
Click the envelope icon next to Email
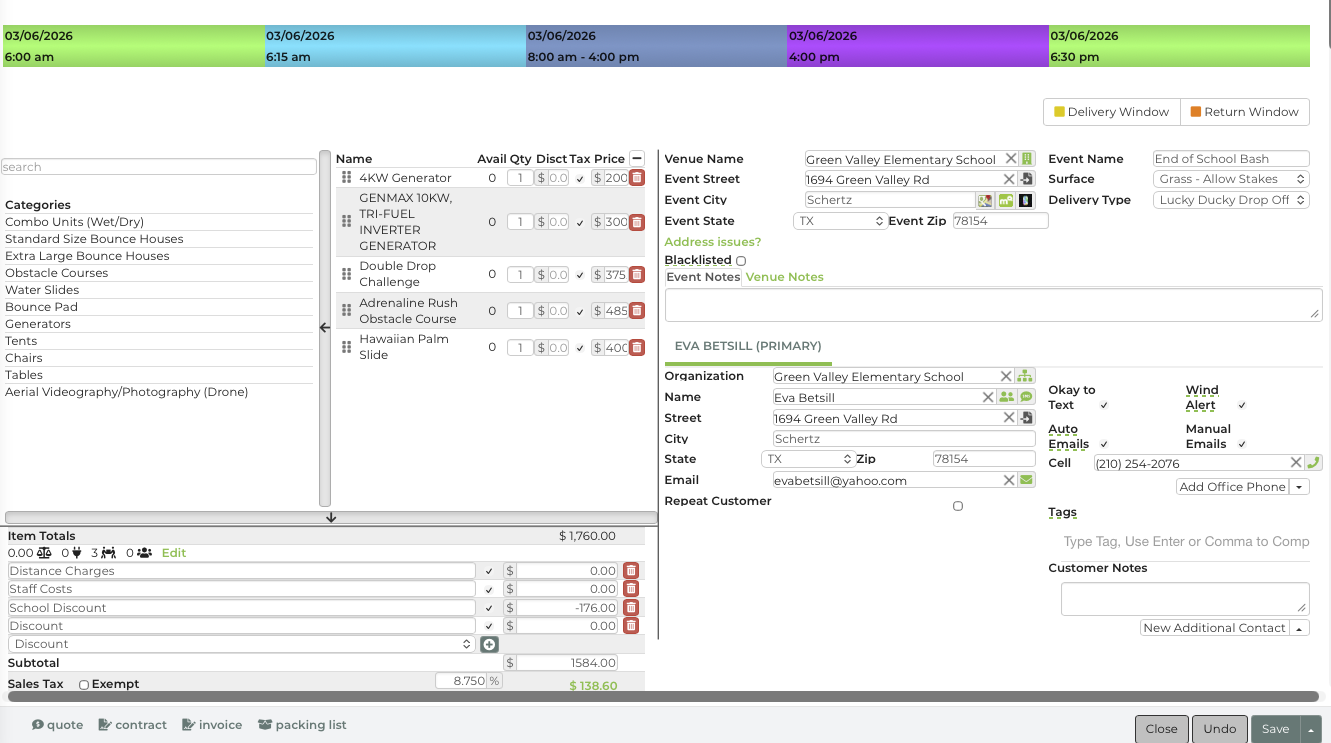(1026, 480)
